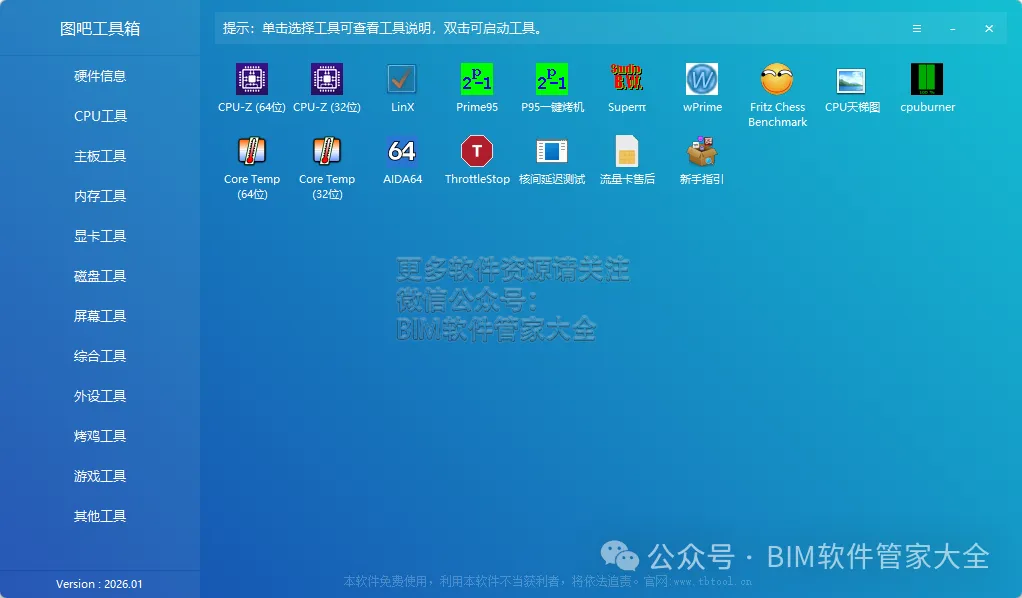This screenshot has width=1022, height=598.
Task: Switch to the 磁盘工具 category
Action: pos(100,276)
